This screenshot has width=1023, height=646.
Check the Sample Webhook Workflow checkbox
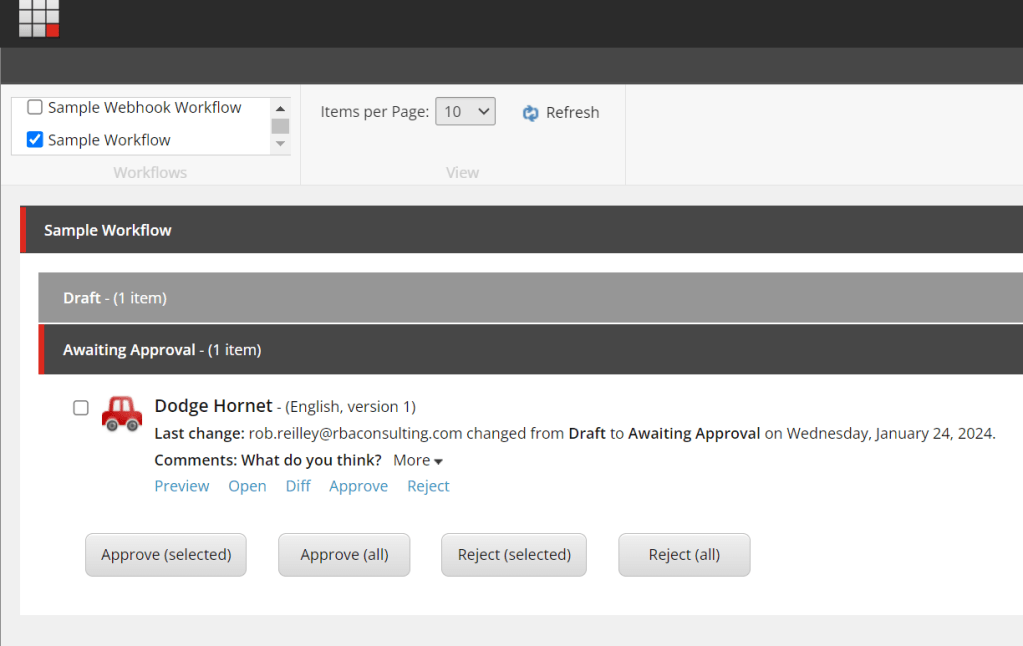[35, 107]
